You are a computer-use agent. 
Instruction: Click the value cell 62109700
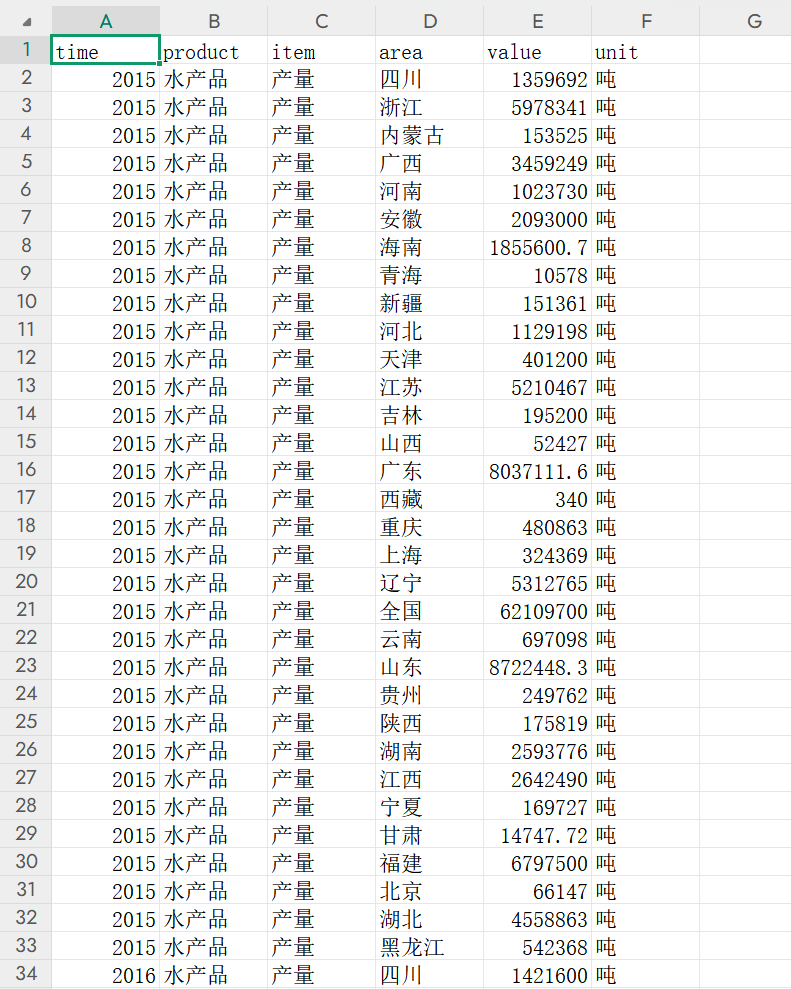(537, 610)
